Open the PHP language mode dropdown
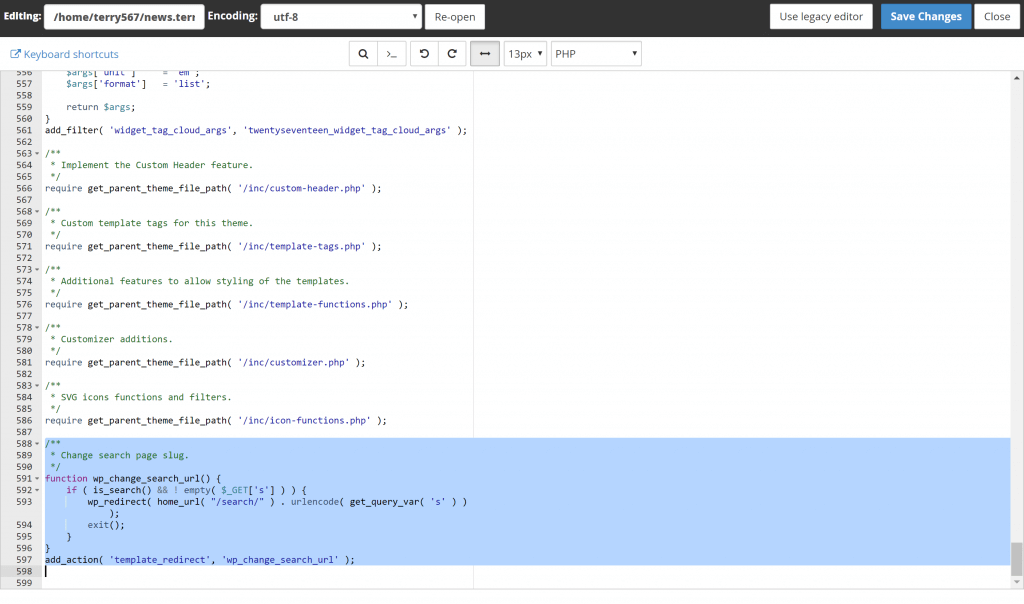Image resolution: width=1024 pixels, height=604 pixels. click(596, 54)
